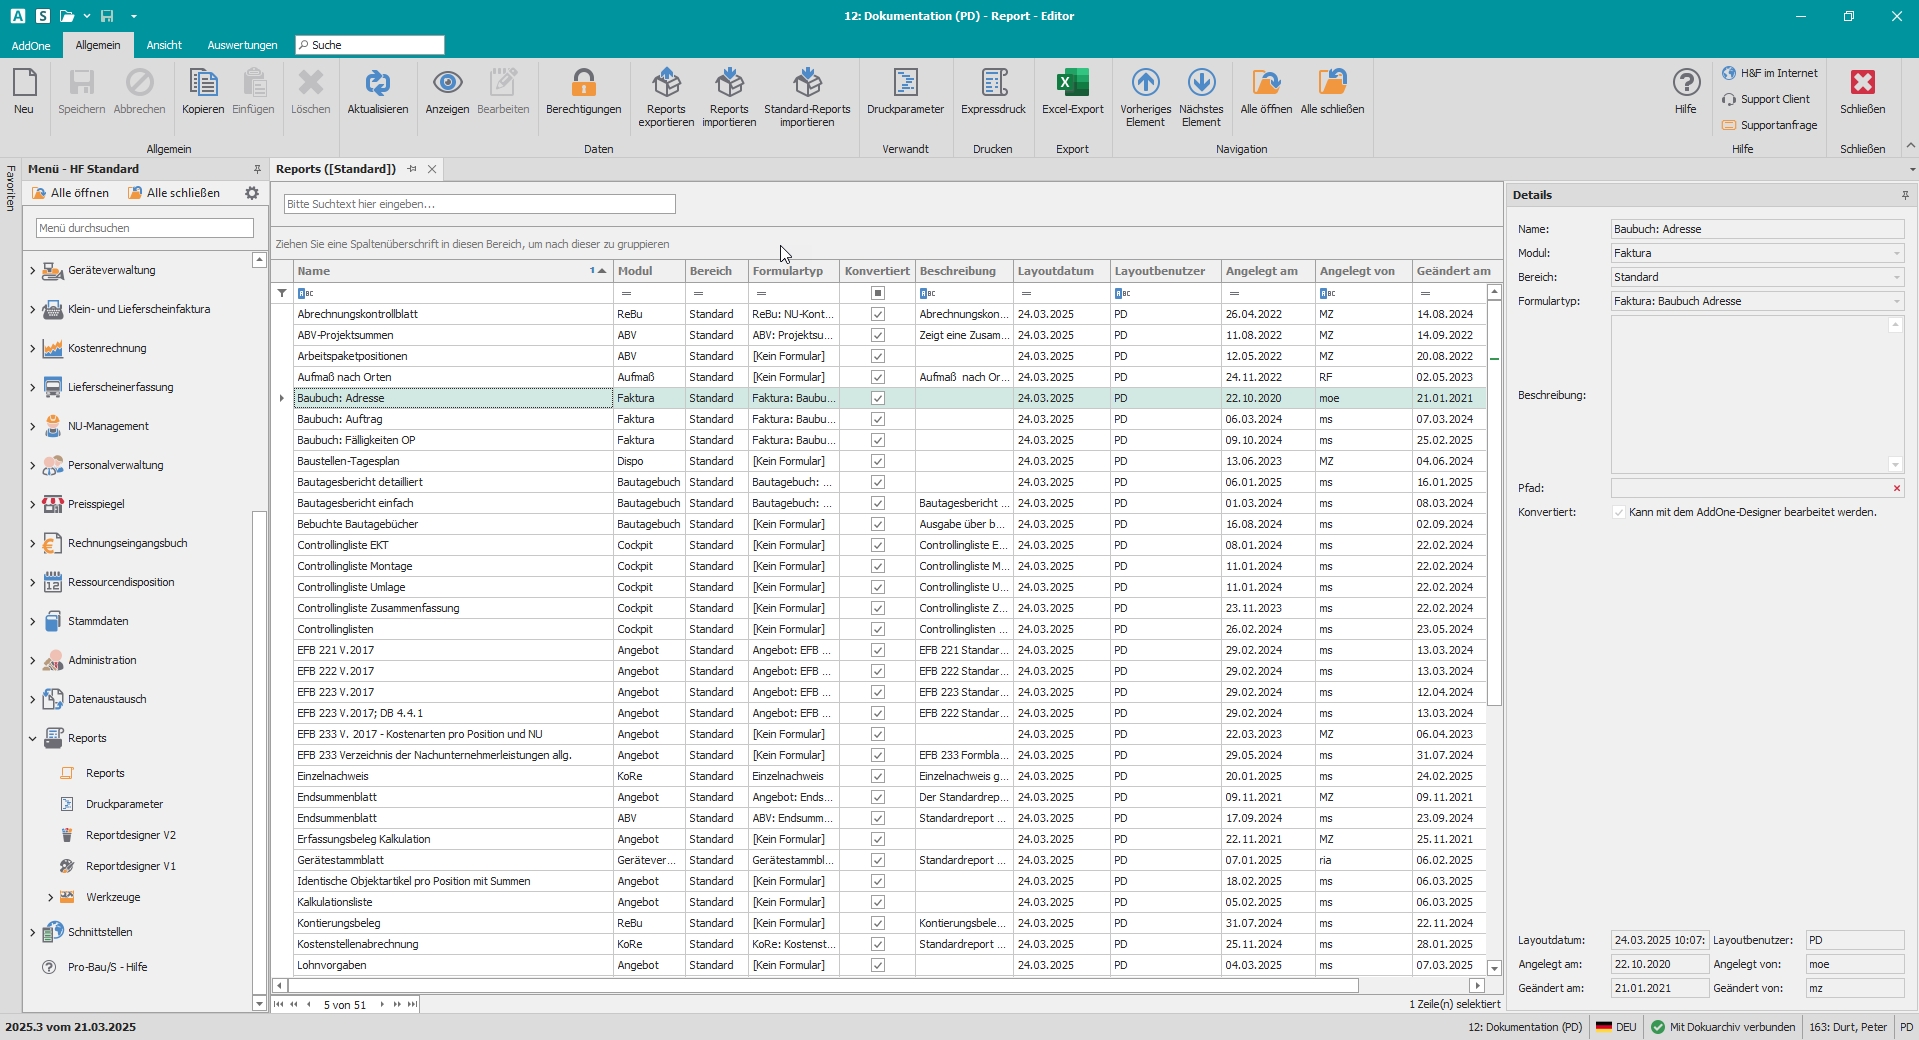Click the report search text field
The width and height of the screenshot is (1919, 1040).
click(479, 204)
